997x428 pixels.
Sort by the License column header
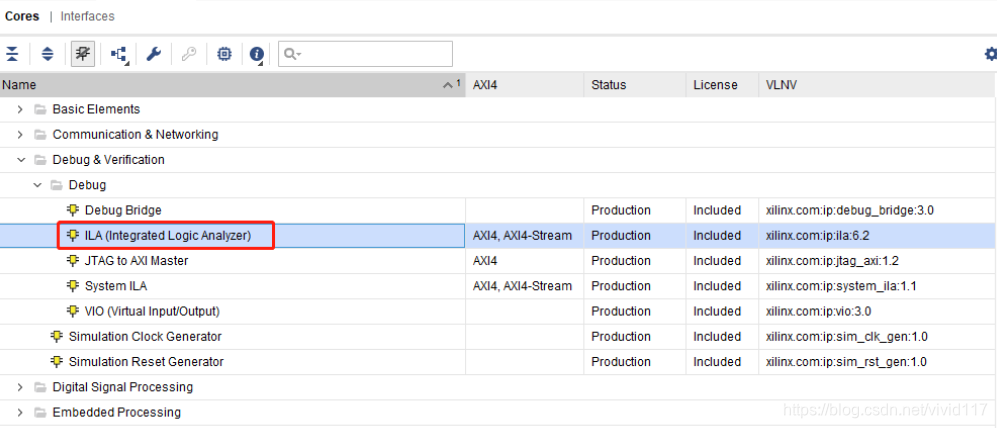pyautogui.click(x=722, y=85)
